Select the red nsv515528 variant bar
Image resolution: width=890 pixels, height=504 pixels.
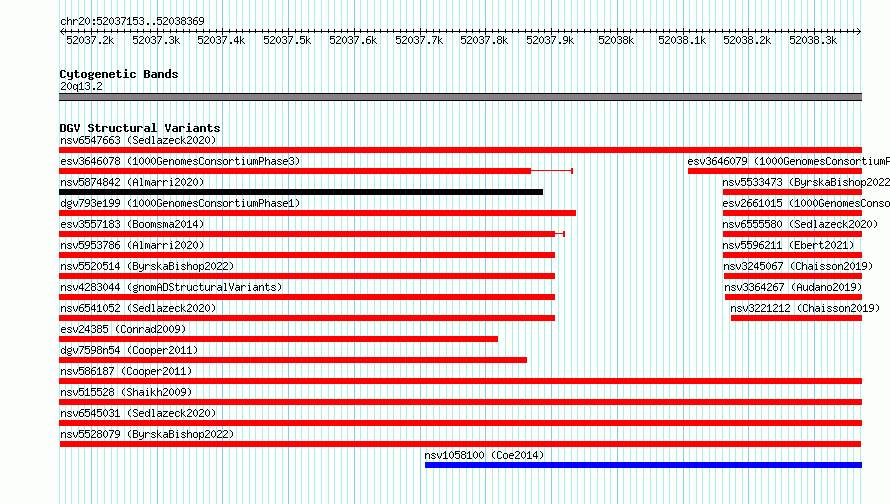[460, 402]
